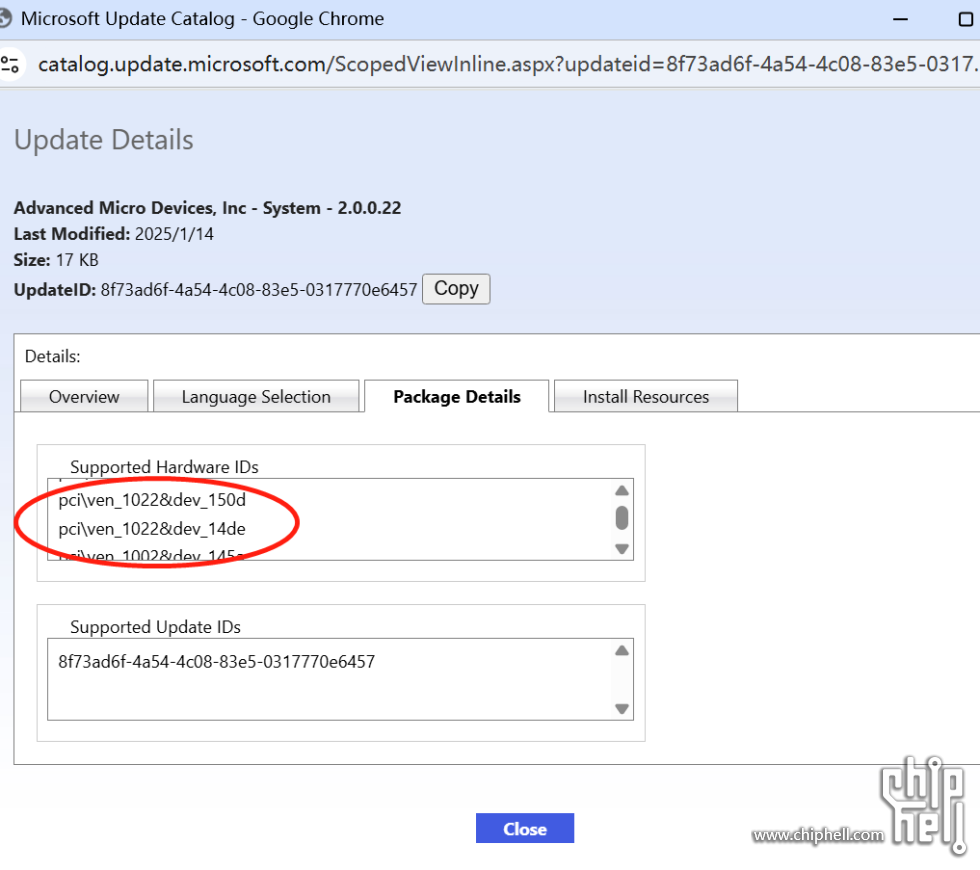This screenshot has width=980, height=870.
Task: Click the Last Modified date 2025/1/14
Action: tap(174, 234)
